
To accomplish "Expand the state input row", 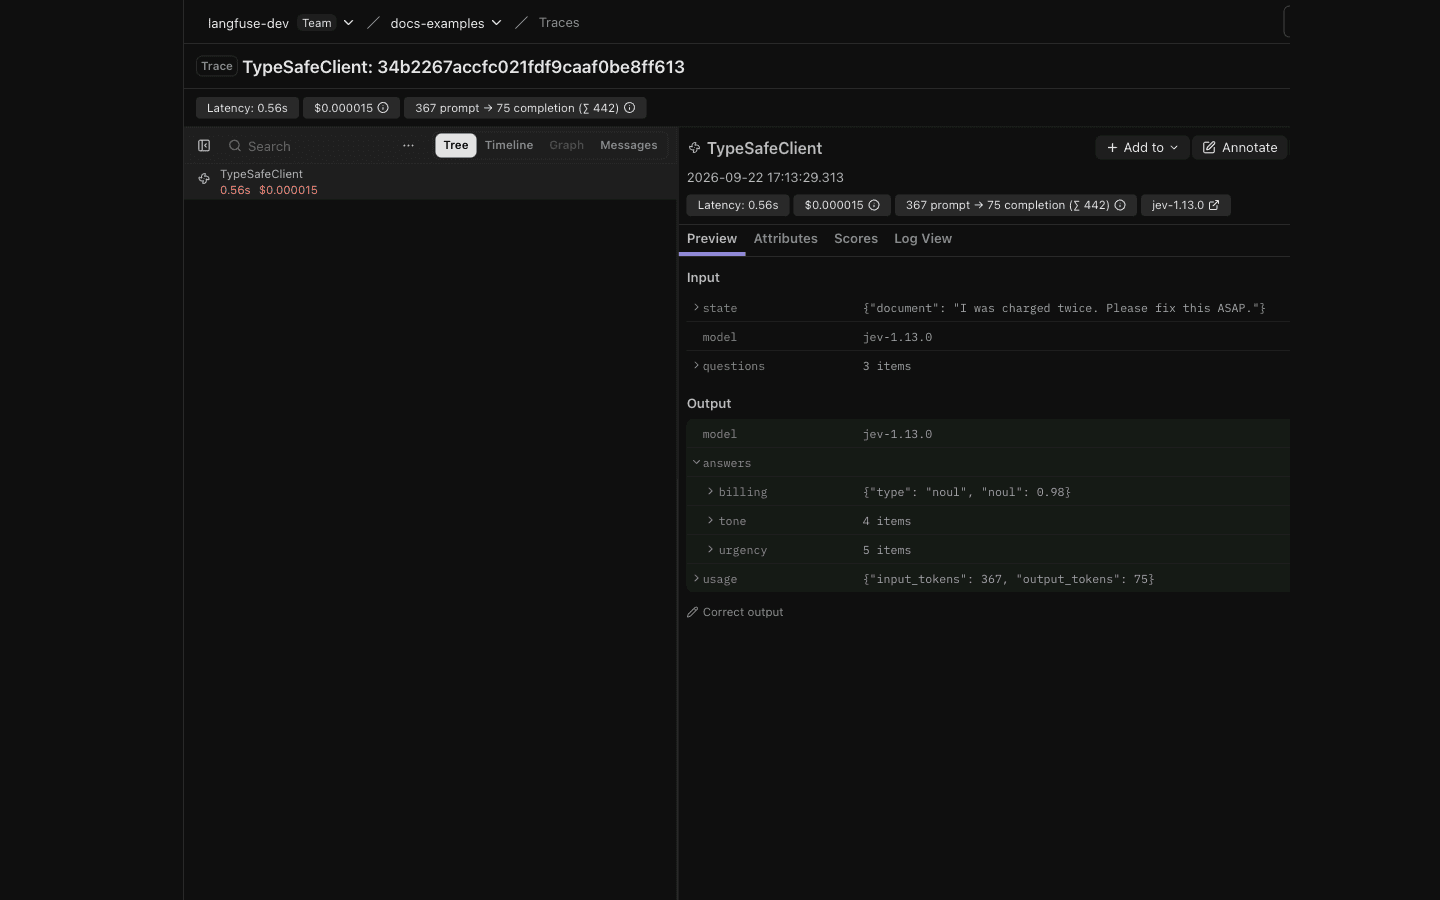I will coord(696,308).
